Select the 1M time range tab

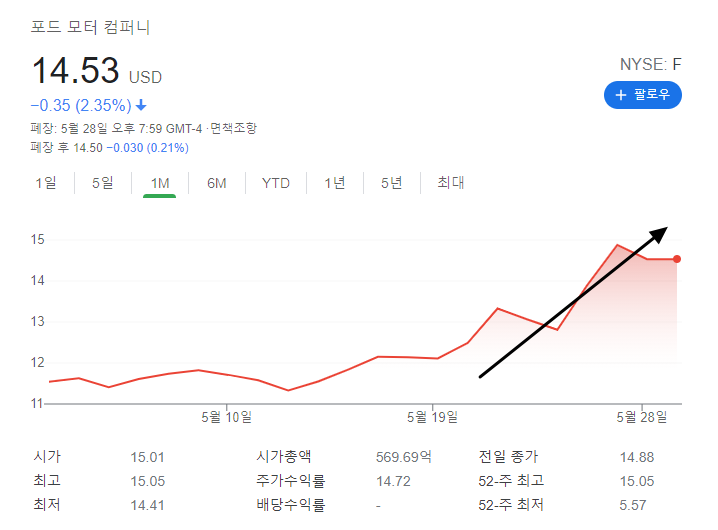[x=160, y=183]
